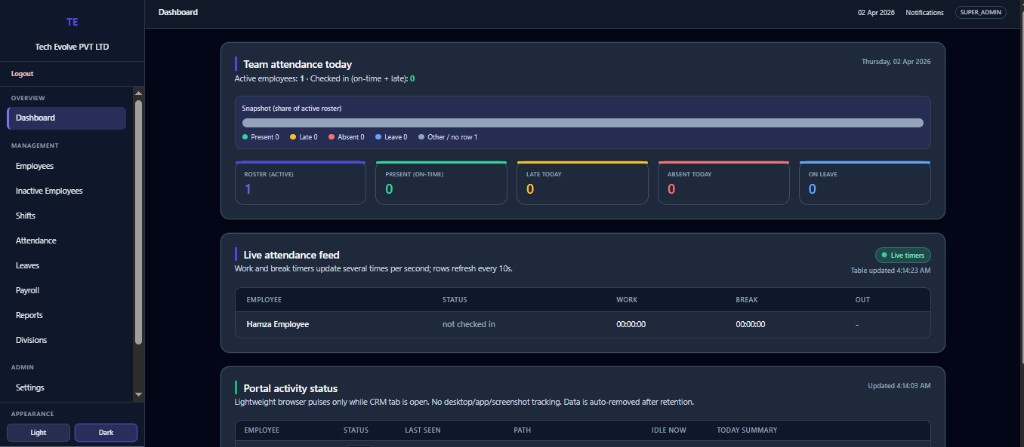1024x447 pixels.
Task: Click the sidebar scroll up arrow
Action: 138,94
